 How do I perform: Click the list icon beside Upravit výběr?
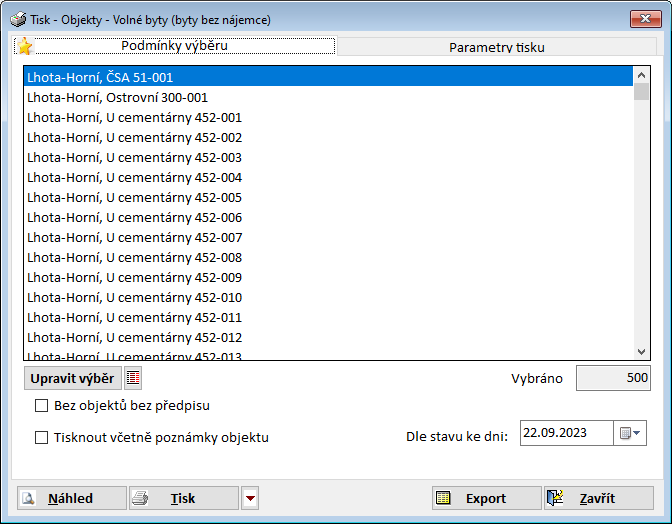coord(133,378)
